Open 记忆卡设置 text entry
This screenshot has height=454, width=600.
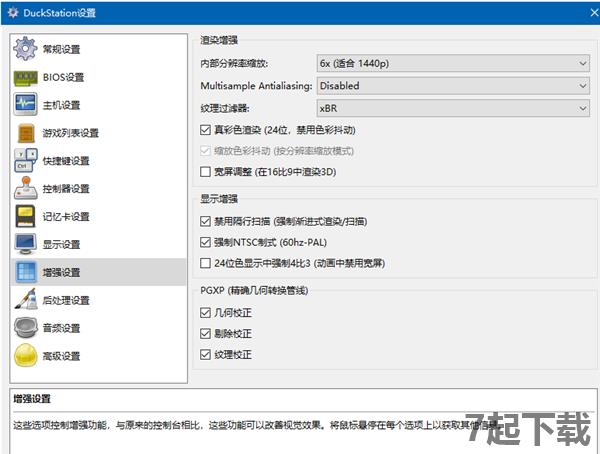coord(66,217)
